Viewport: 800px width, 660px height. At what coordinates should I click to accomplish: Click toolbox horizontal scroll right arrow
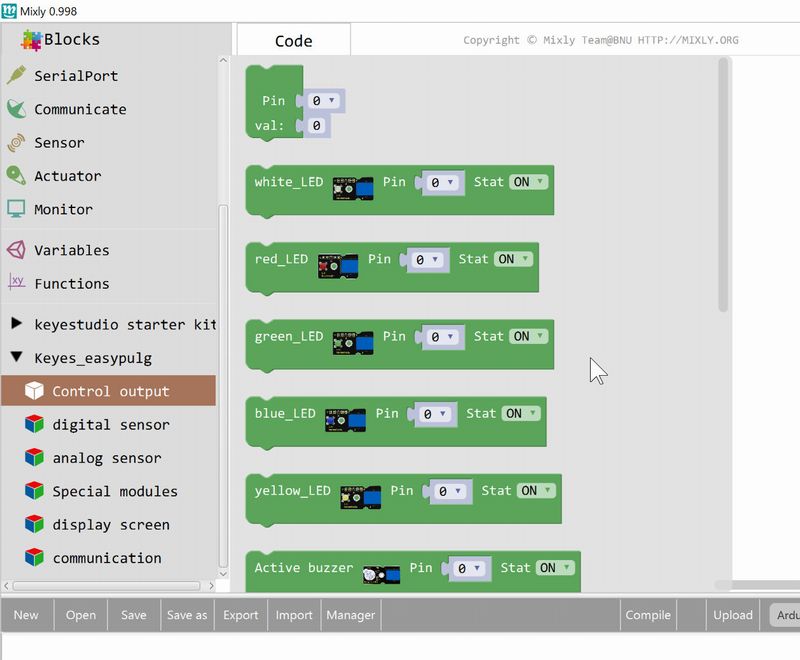[x=211, y=586]
